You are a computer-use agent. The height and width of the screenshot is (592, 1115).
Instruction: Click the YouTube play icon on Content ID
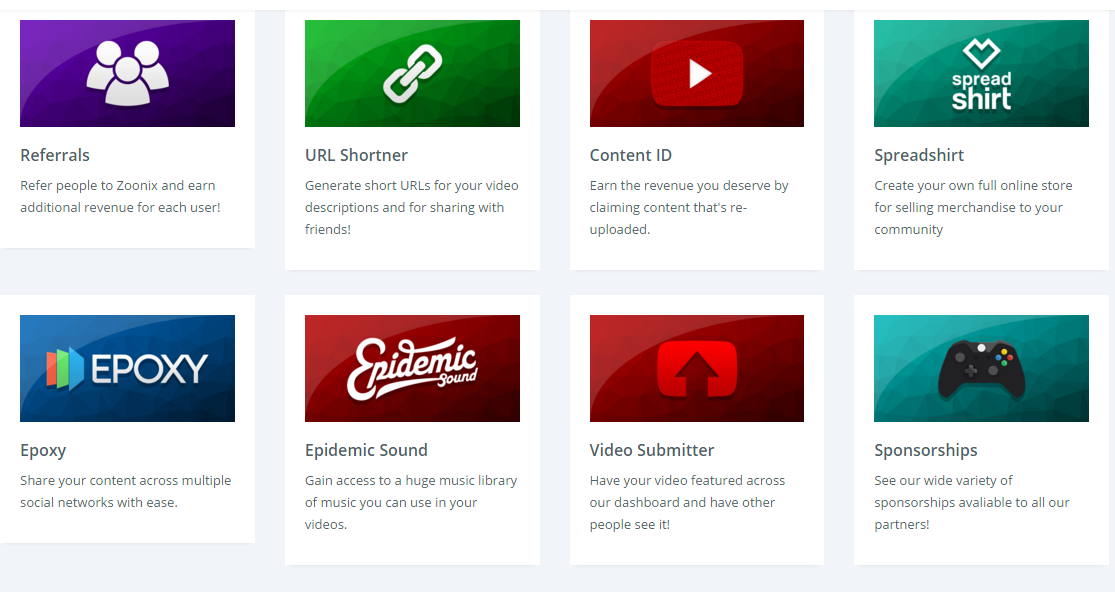tap(697, 73)
